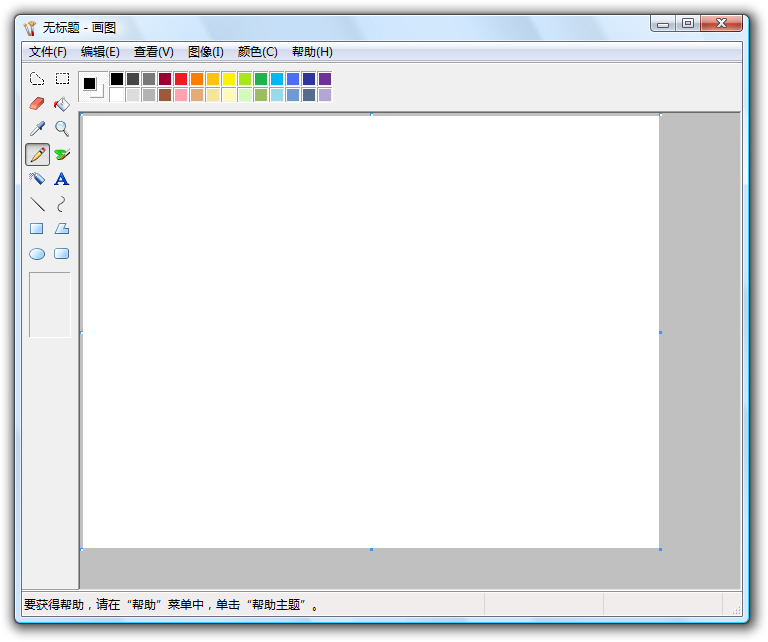Click the Paint app icon in title bar

tap(30, 28)
